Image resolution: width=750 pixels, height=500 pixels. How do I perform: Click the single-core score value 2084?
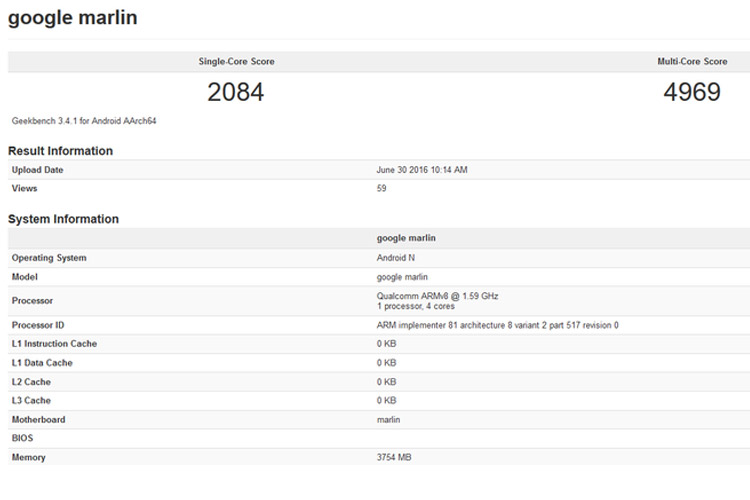[x=235, y=93]
